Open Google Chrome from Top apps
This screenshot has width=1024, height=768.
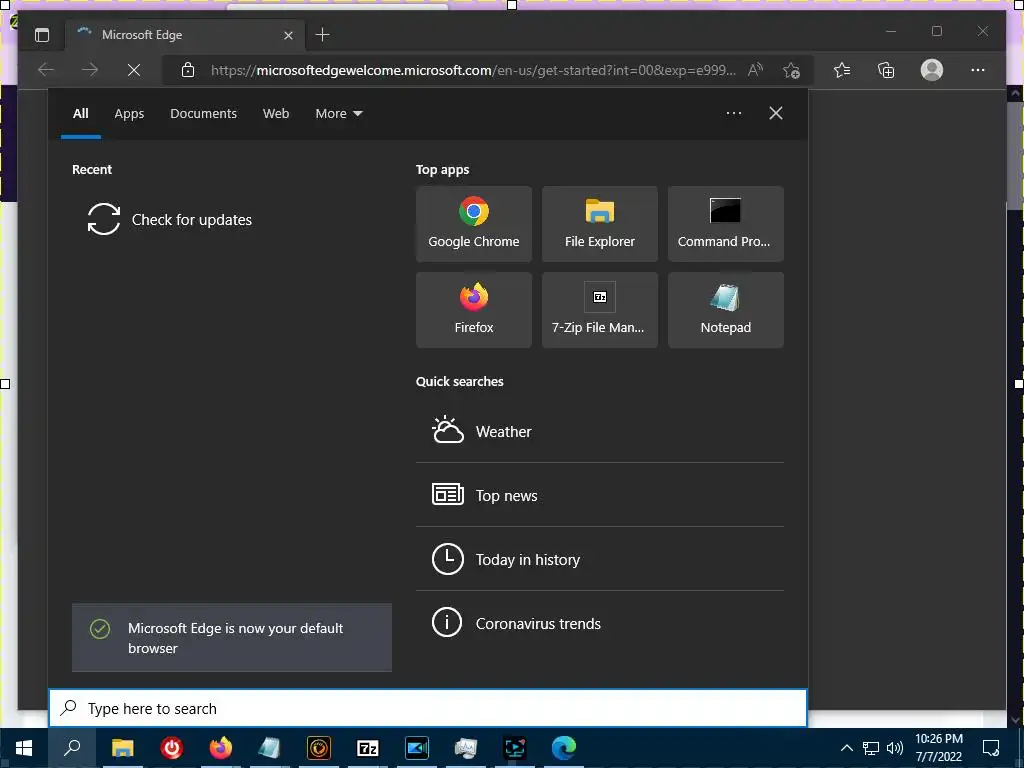473,224
